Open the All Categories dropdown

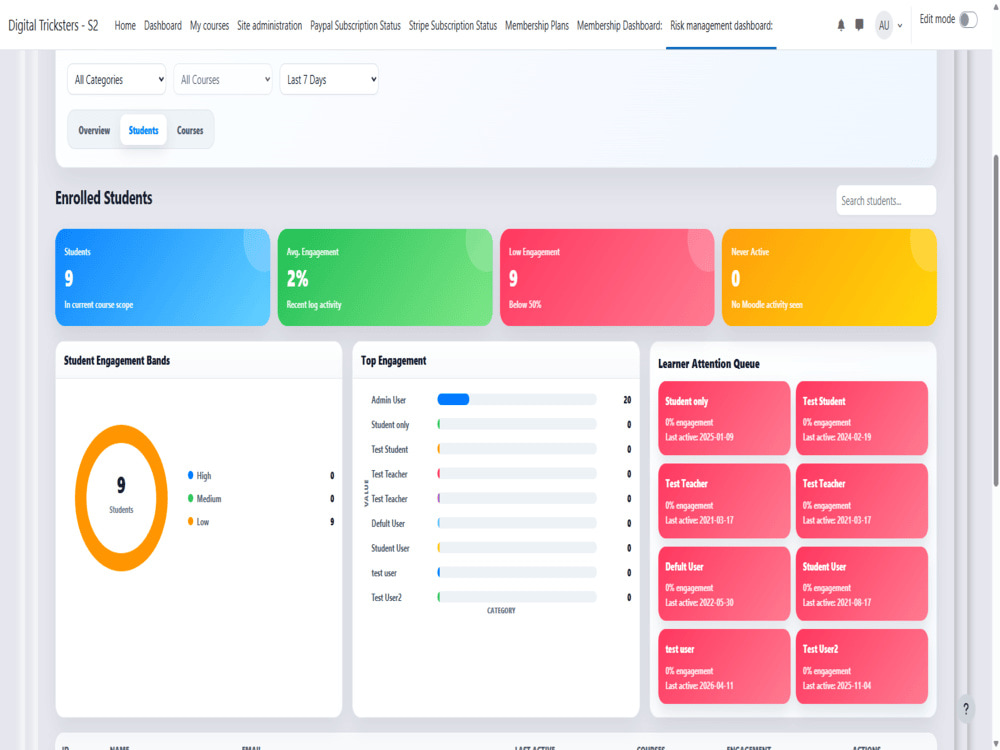[117, 80]
